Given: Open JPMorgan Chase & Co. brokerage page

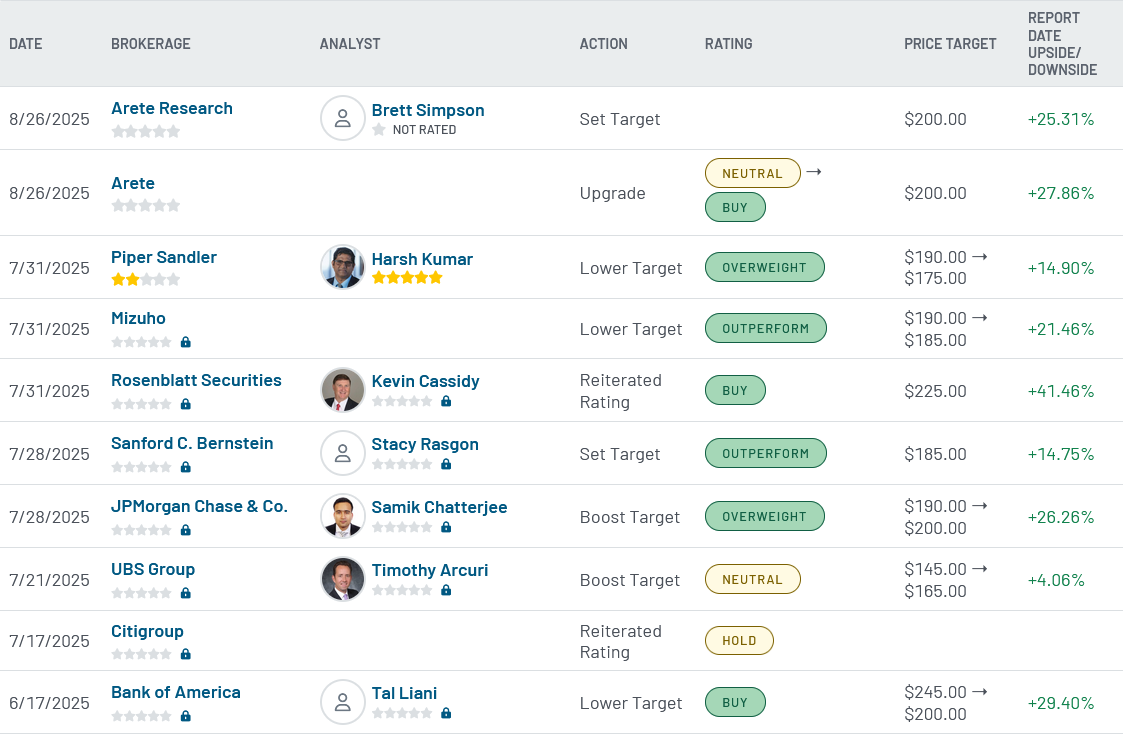Looking at the screenshot, I should [199, 506].
